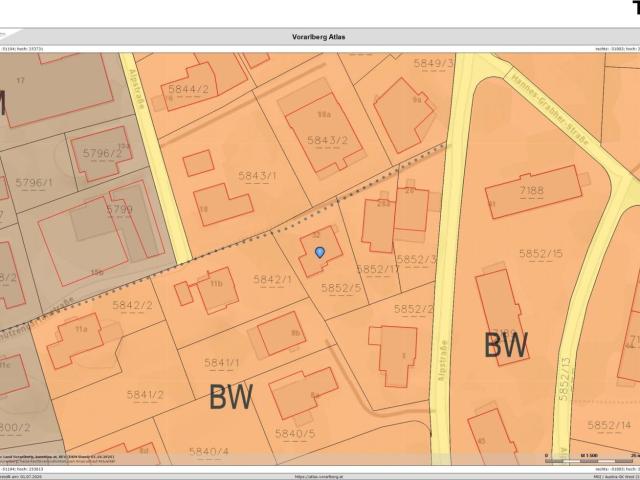Screen dimensions: 640x480
Task: Select parcel label 5841/2
Action: pos(145,395)
